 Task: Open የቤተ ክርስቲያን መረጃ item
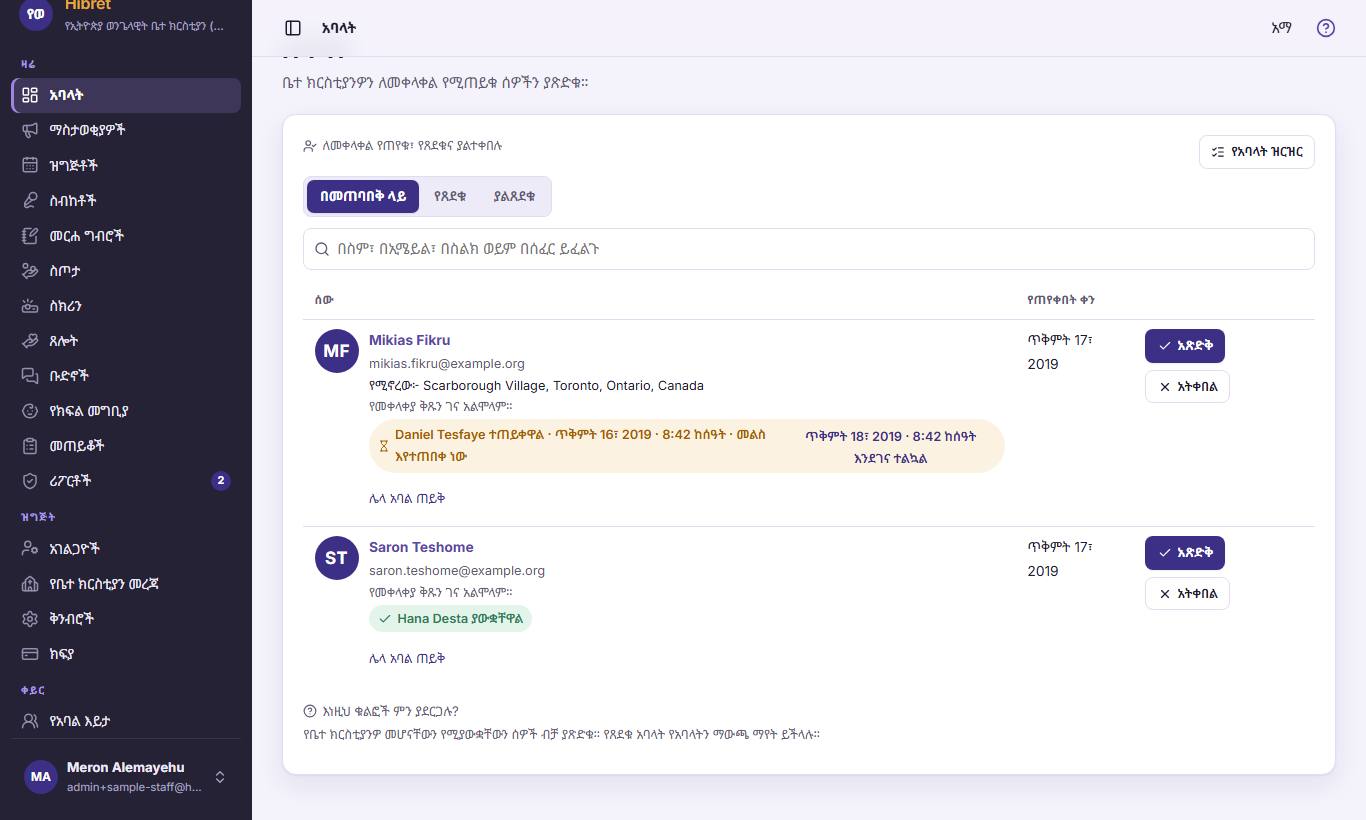click(x=126, y=584)
